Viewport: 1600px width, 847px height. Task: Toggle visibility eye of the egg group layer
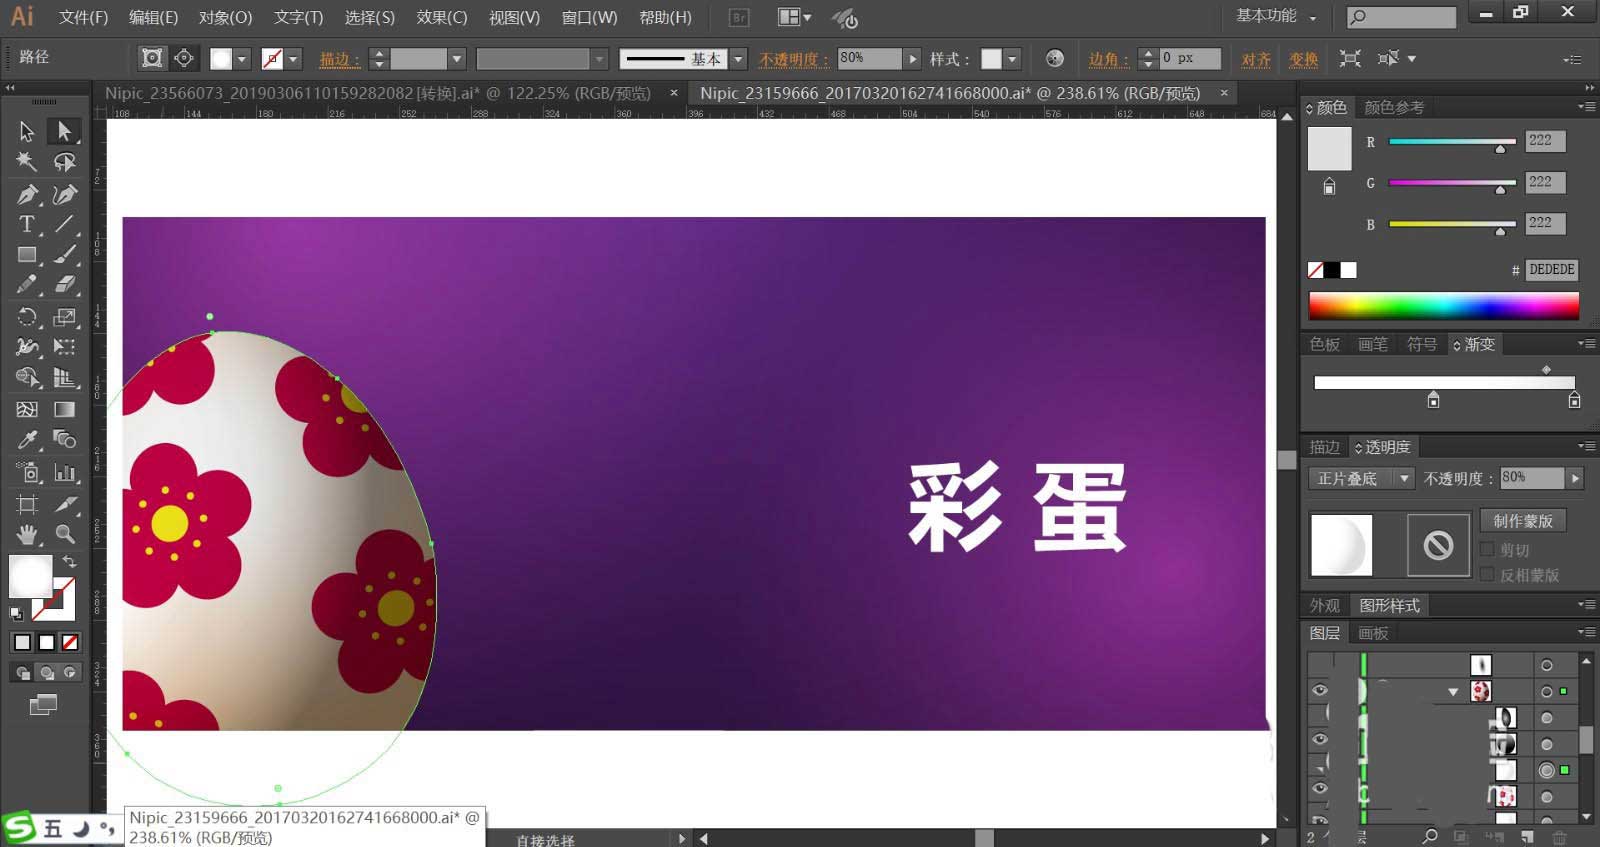click(1320, 691)
